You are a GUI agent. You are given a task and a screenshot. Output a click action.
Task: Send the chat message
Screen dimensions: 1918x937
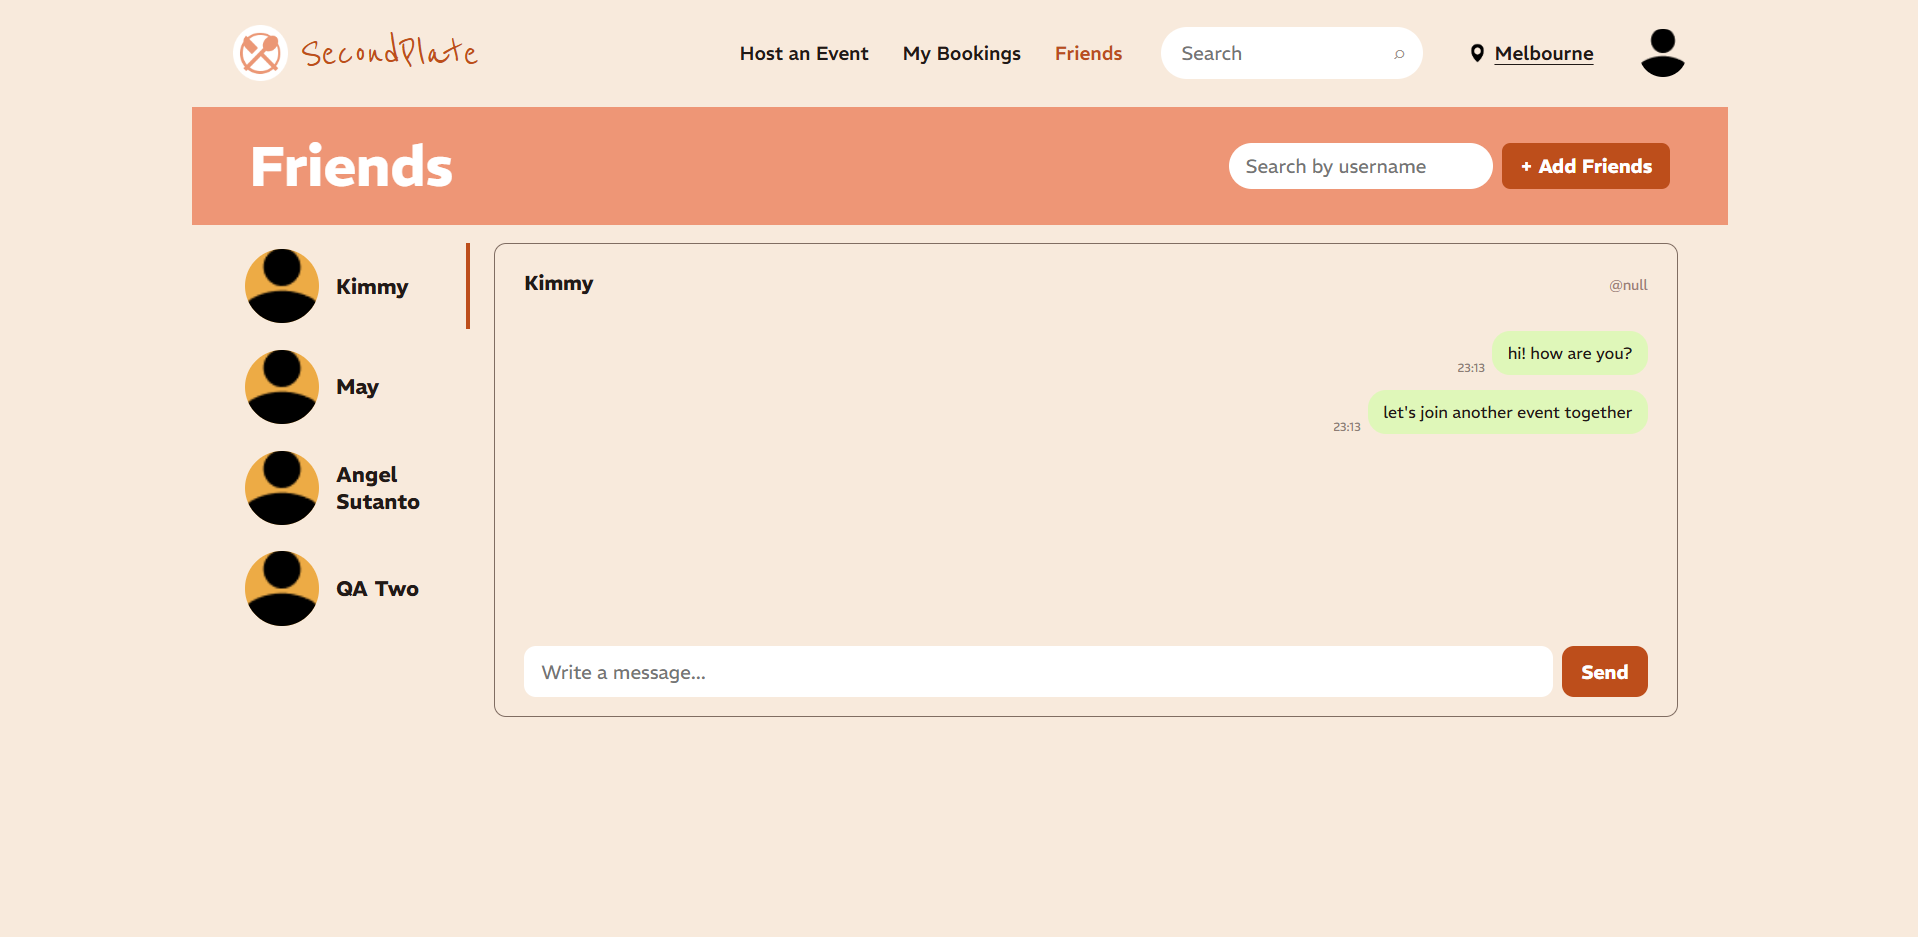coord(1604,672)
